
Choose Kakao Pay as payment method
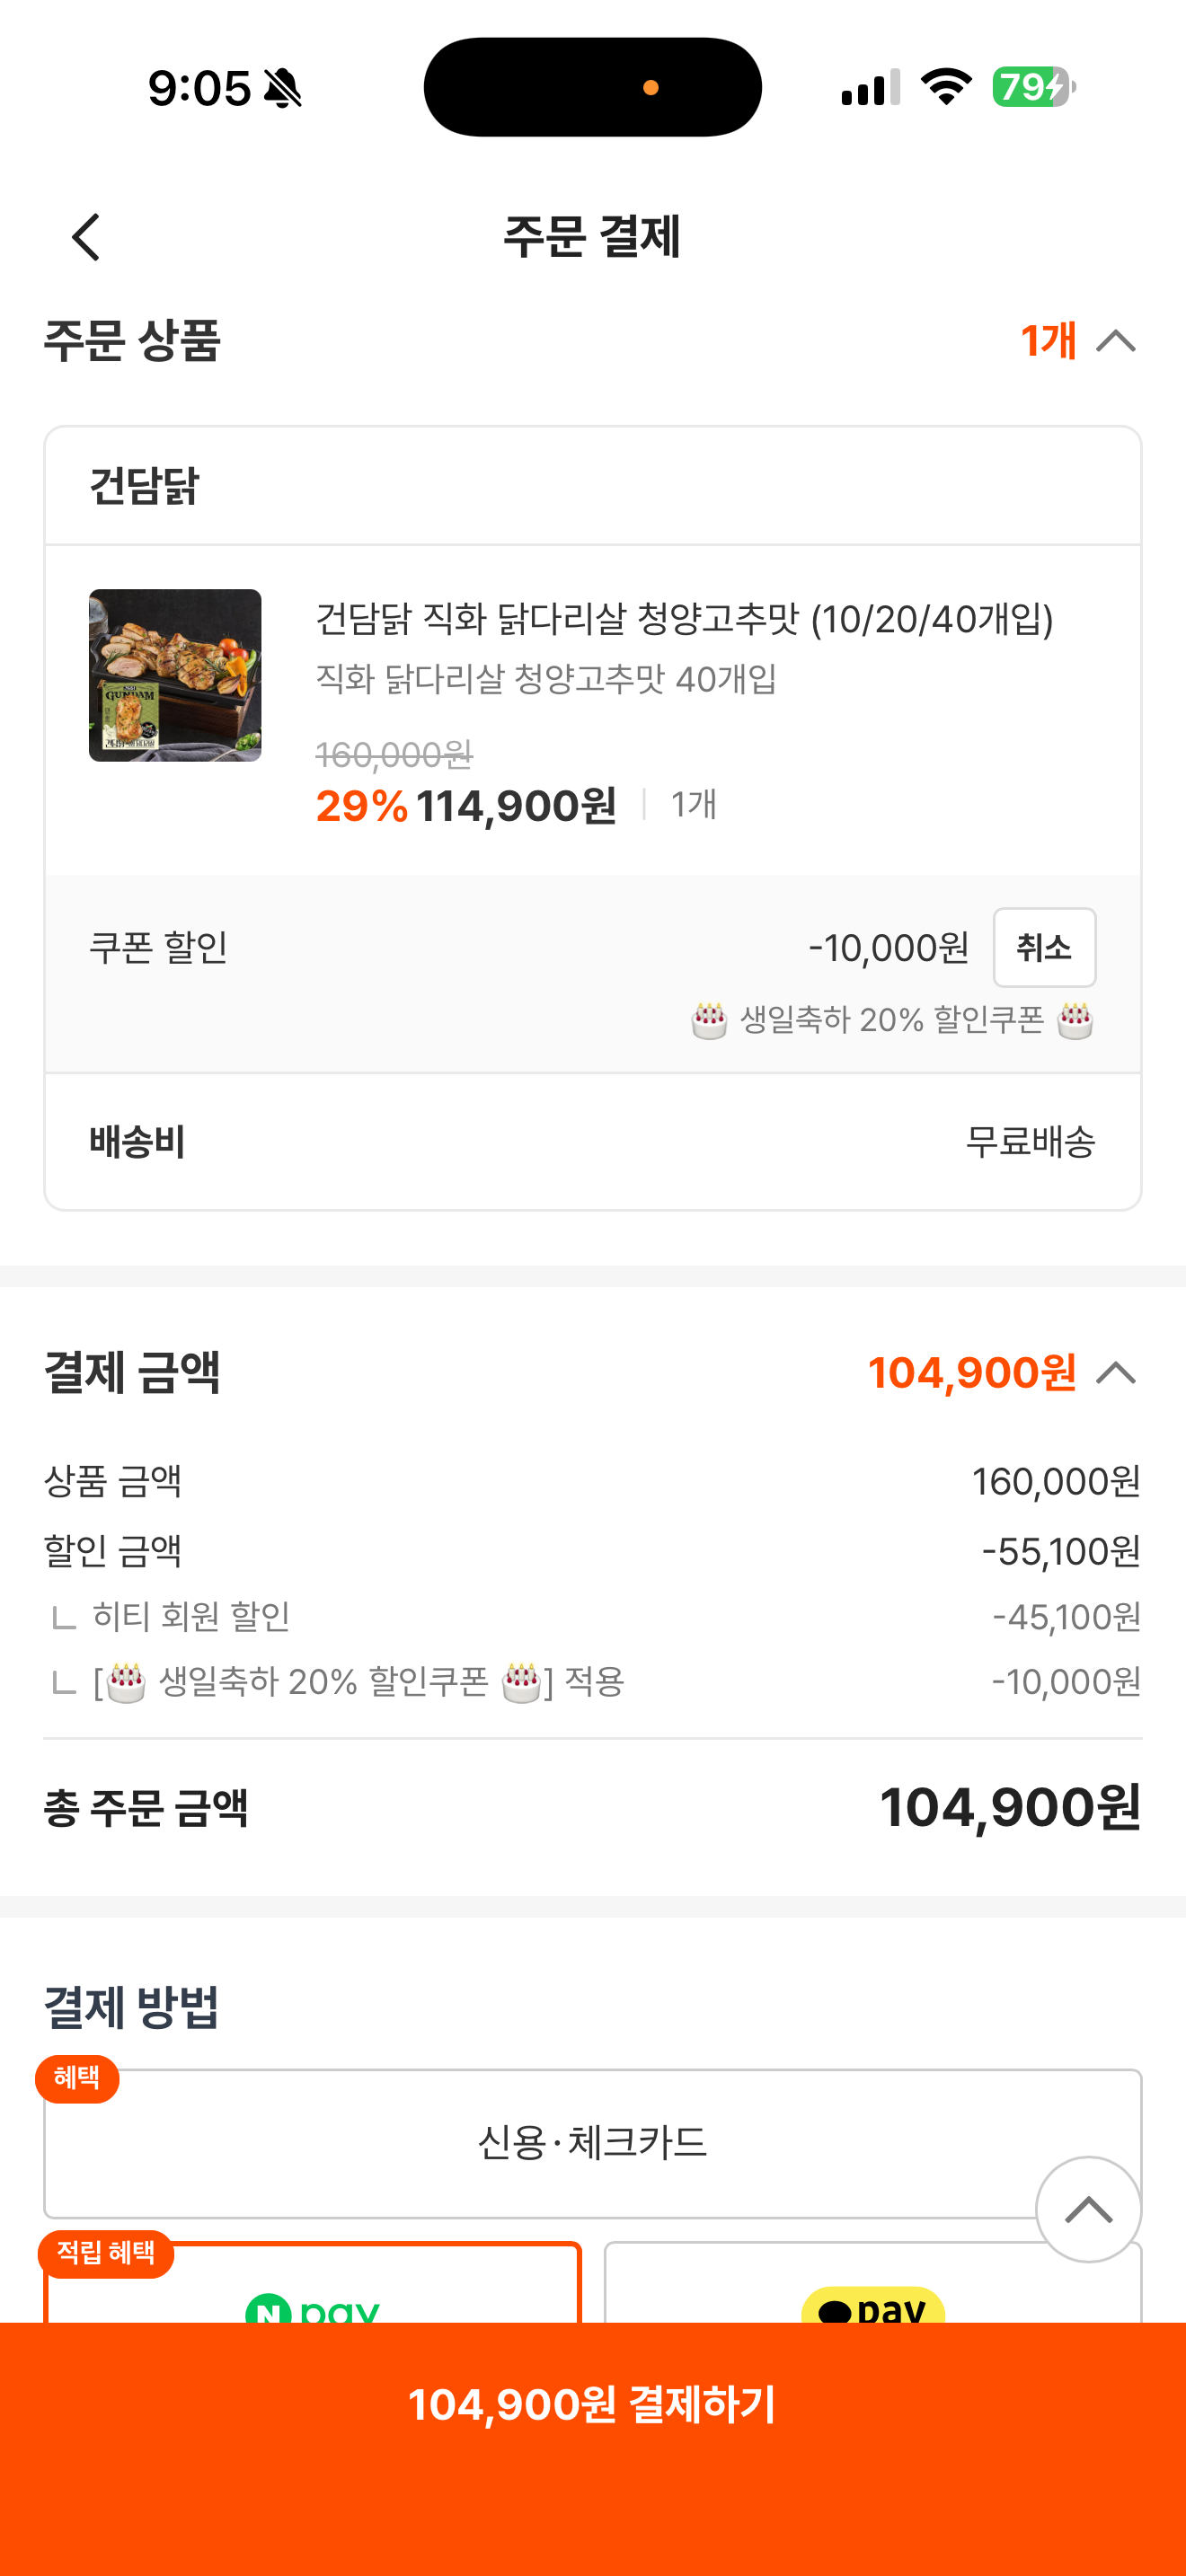click(873, 2283)
